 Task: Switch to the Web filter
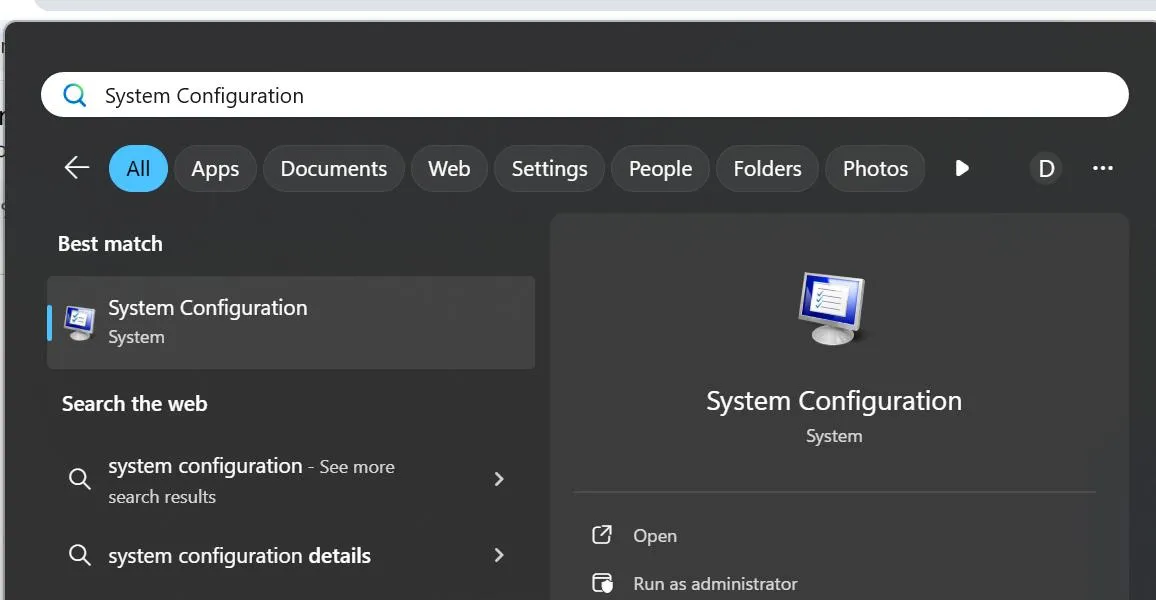point(449,169)
